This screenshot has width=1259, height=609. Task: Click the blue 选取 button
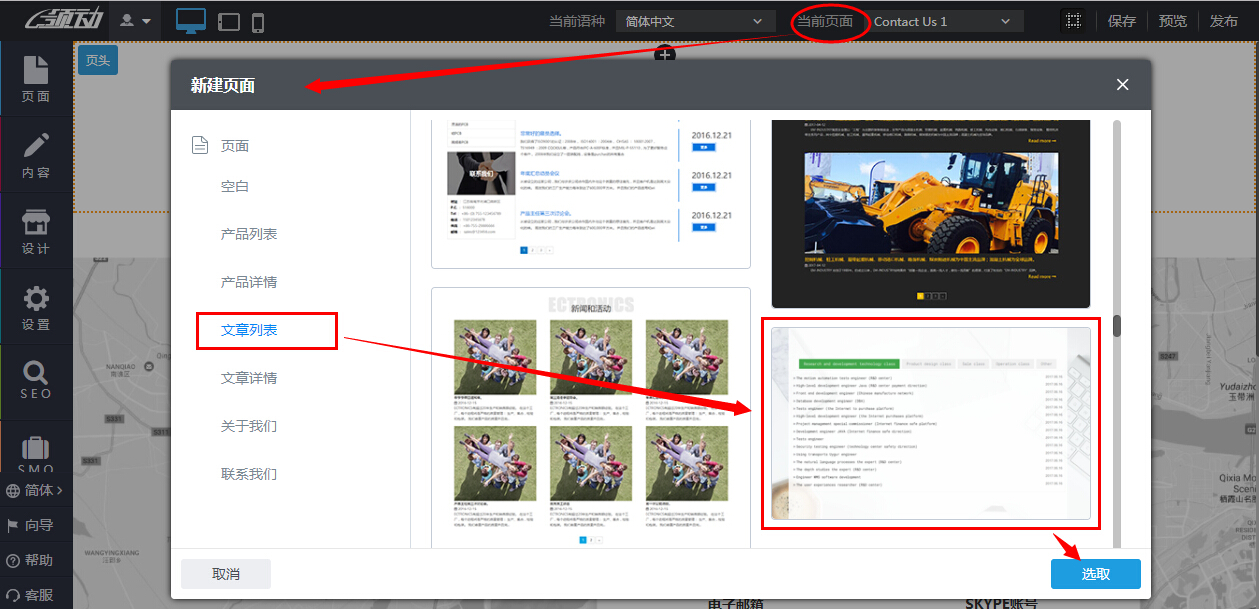click(1095, 574)
